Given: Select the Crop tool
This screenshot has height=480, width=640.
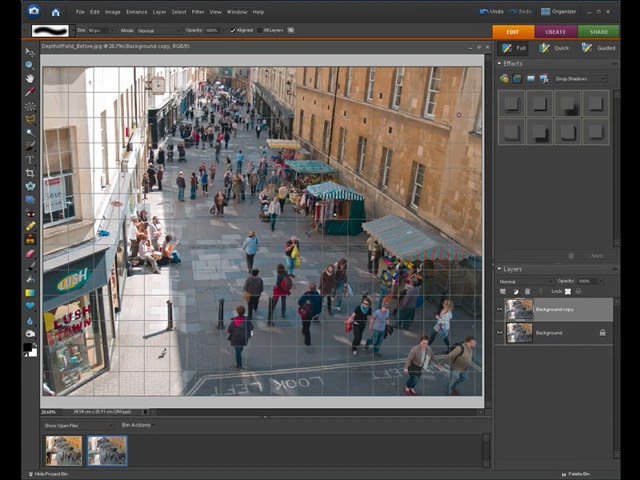Looking at the screenshot, I should pos(30,173).
